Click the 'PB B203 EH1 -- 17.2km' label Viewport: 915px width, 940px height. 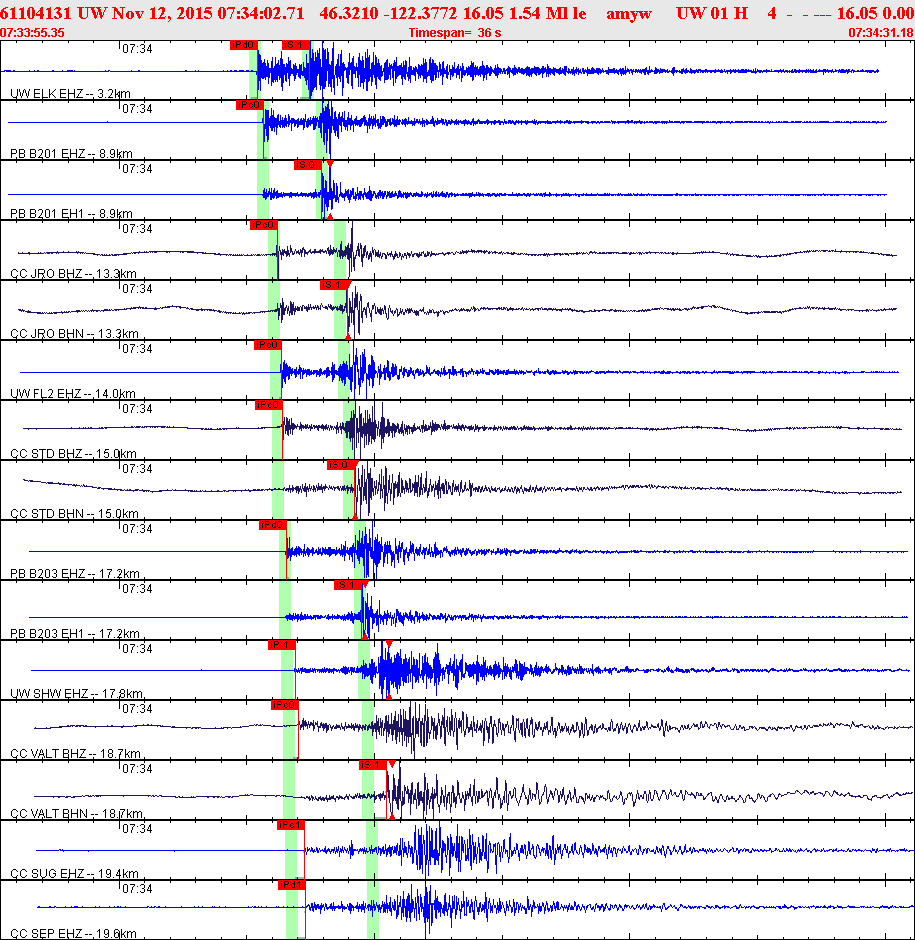pos(74,633)
